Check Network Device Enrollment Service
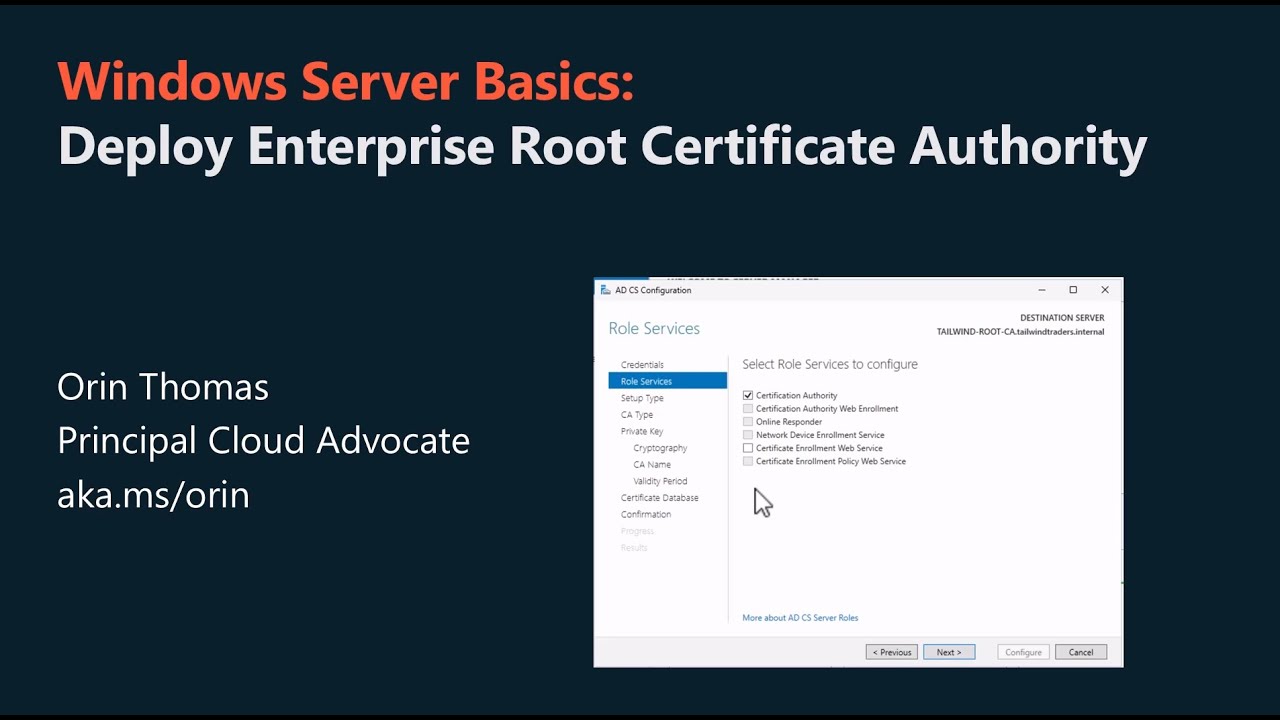 748,435
